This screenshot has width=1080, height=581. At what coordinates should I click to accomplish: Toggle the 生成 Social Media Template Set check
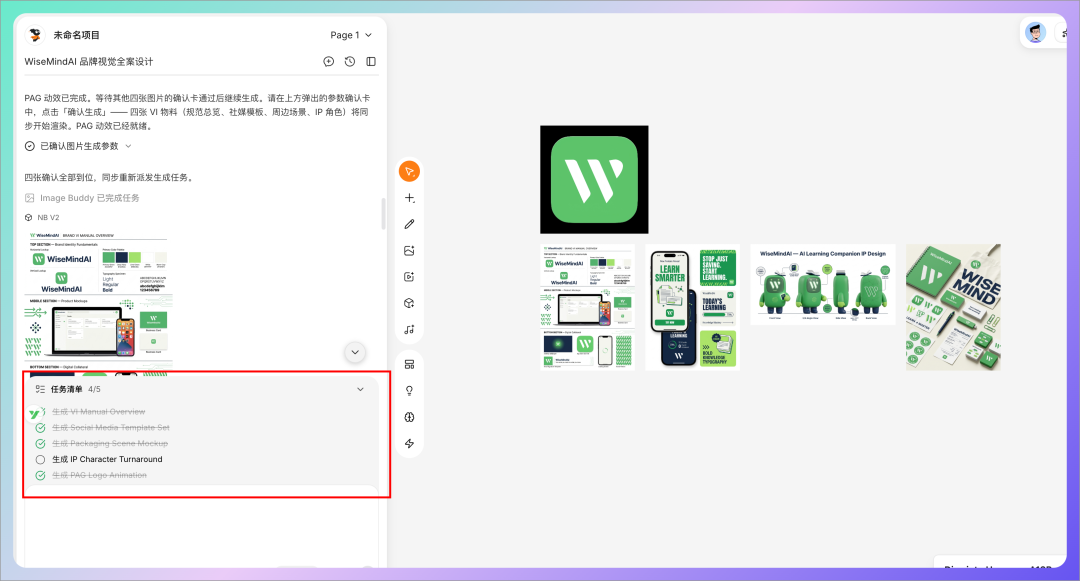tap(40, 427)
